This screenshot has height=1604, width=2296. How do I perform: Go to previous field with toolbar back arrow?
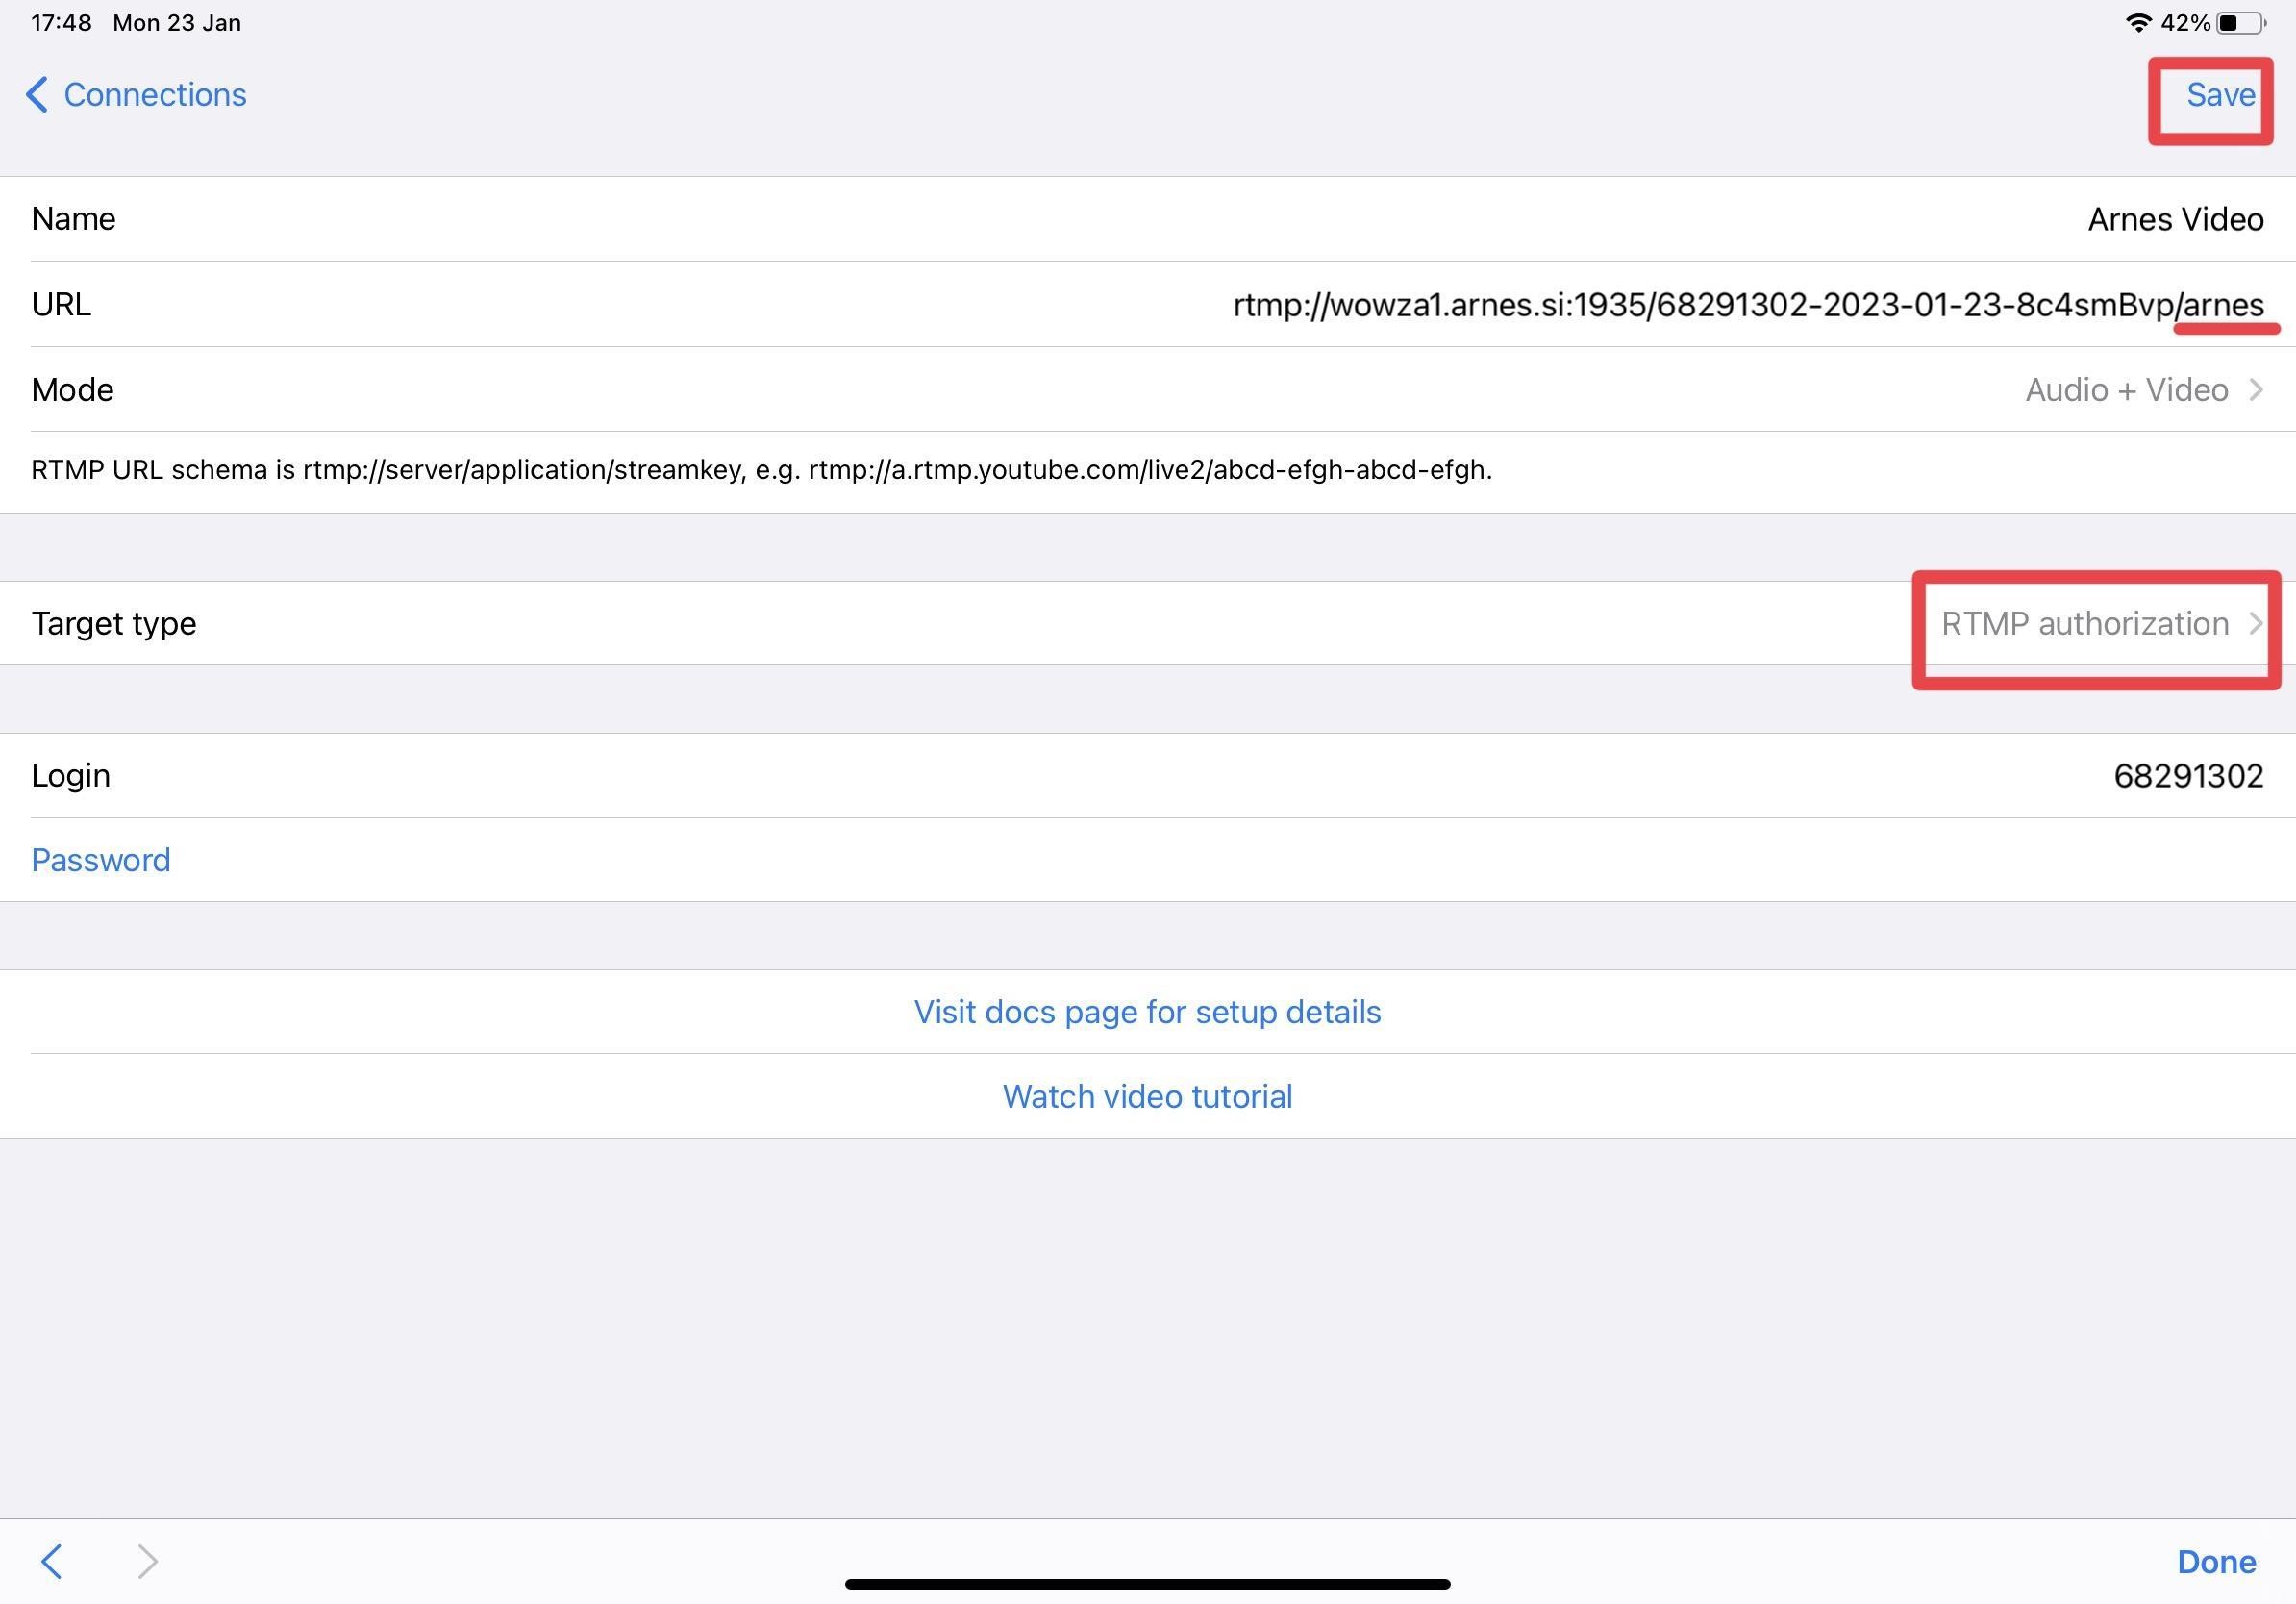(x=52, y=1561)
